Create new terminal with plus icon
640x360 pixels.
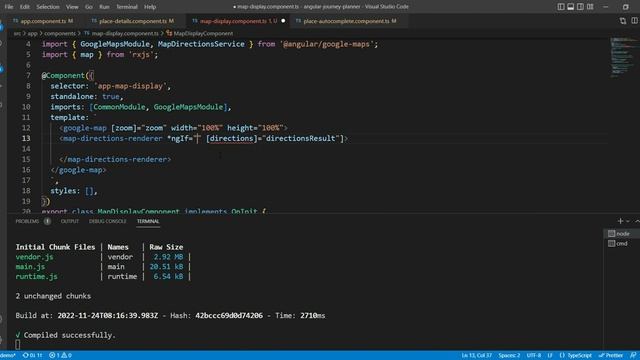620,221
